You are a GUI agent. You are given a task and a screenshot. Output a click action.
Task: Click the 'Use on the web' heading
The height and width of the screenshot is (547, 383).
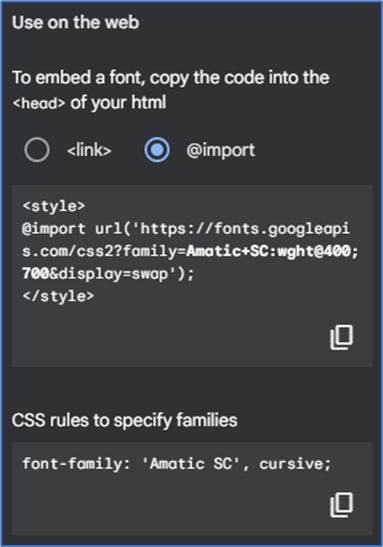76,22
